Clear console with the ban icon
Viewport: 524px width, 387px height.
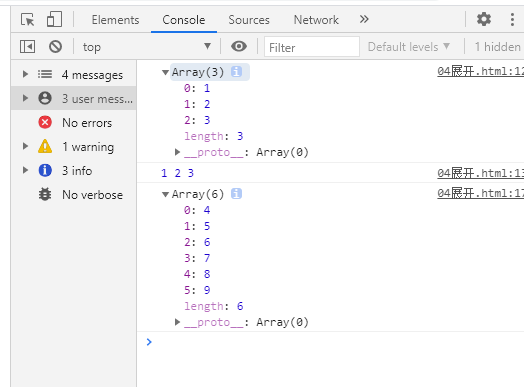[x=55, y=46]
